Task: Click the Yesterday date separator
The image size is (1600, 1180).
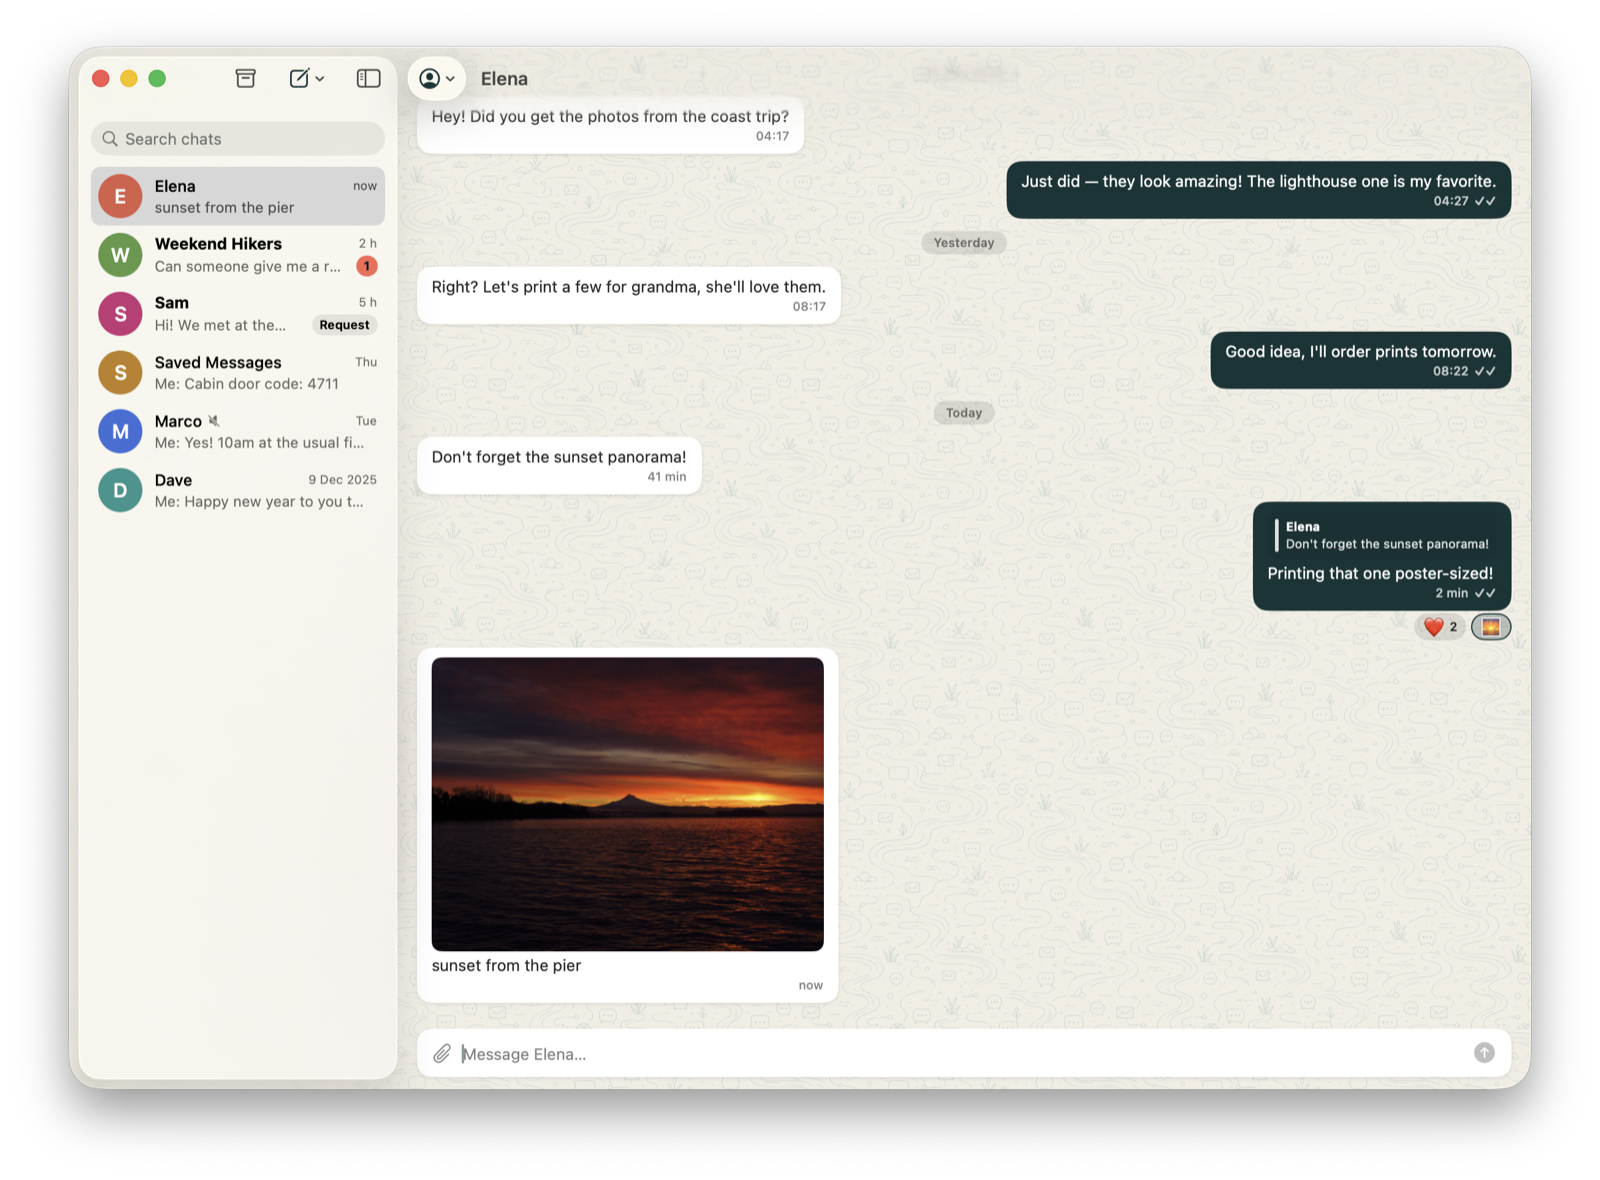Action: (964, 243)
